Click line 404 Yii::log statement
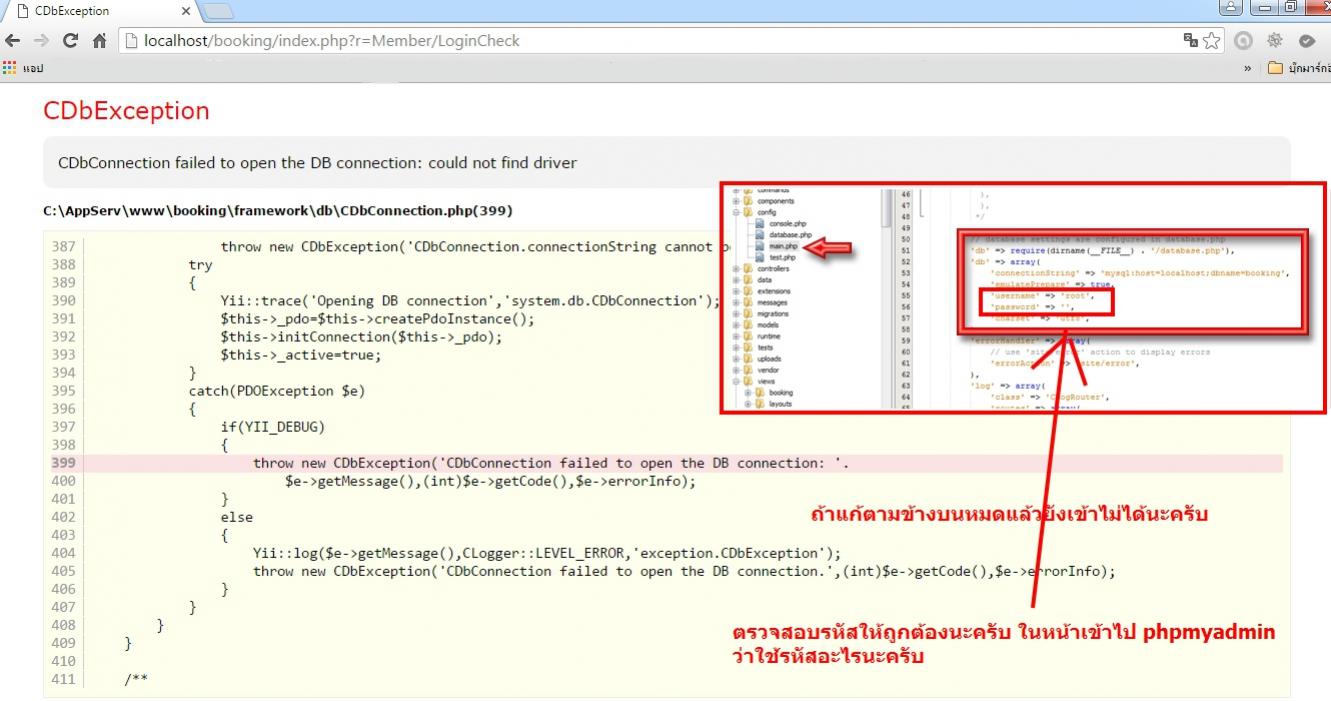This screenshot has width=1331, height=701. [547, 553]
